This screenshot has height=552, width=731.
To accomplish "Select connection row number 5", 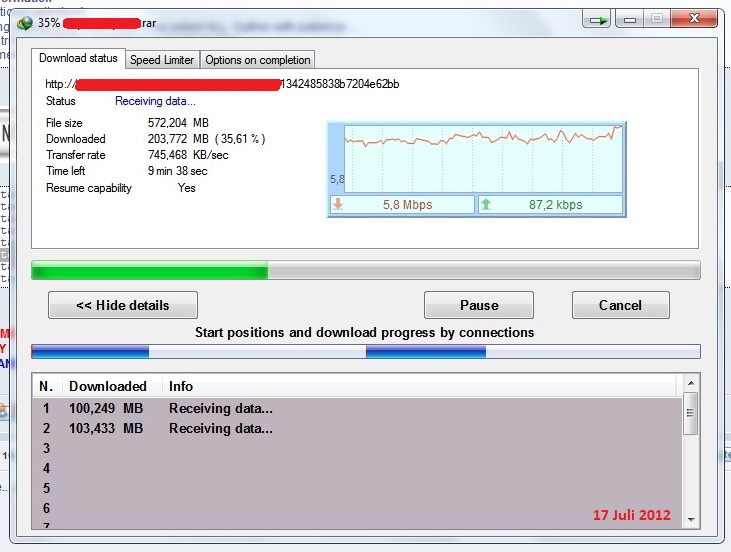I will coord(357,489).
